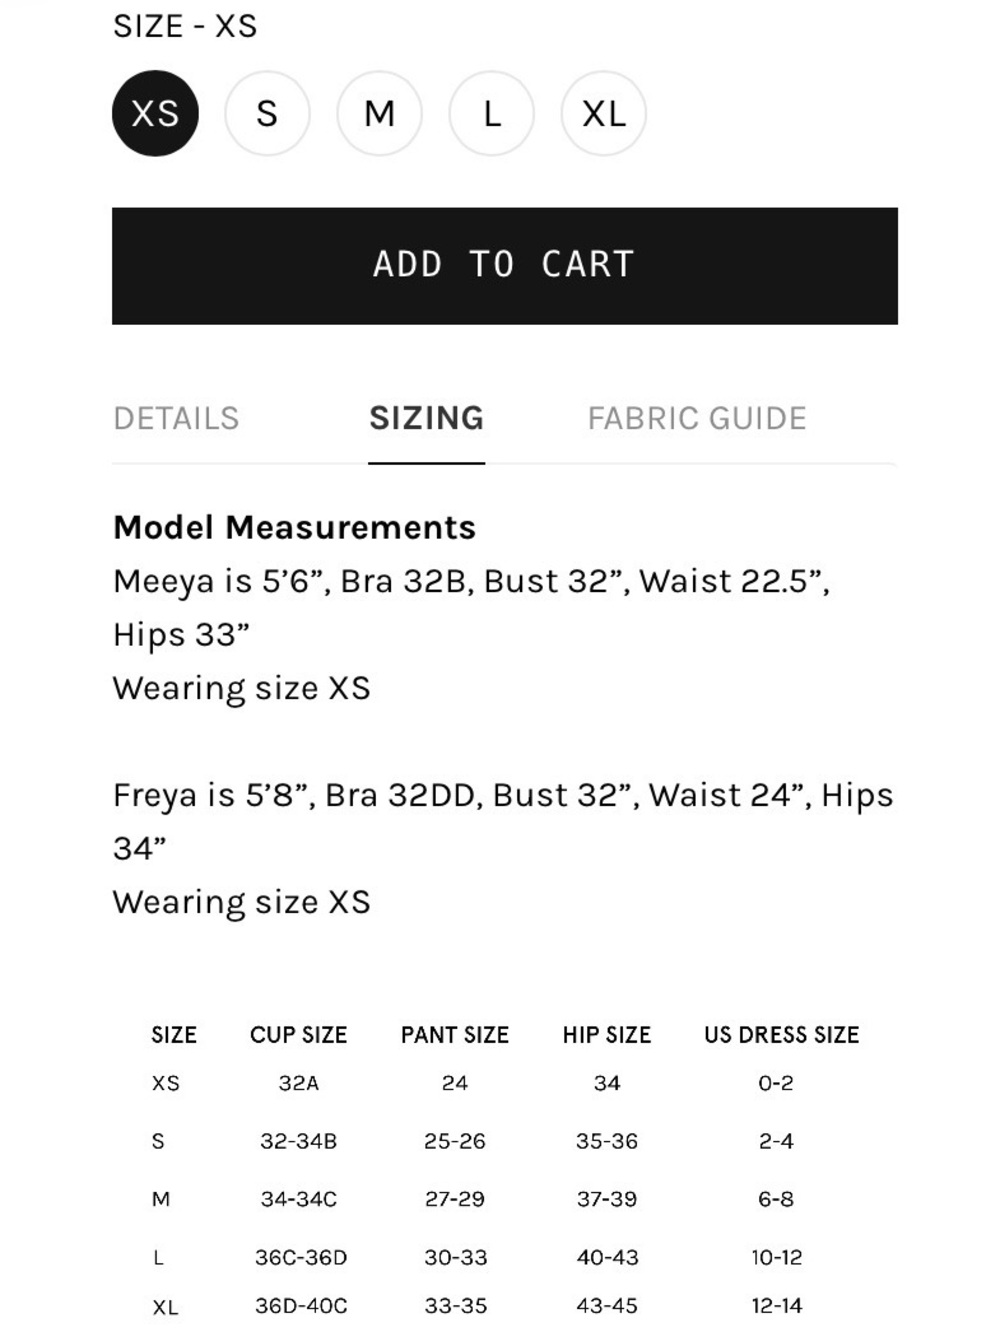Screen dimensions: 1000x1332
Task: Click the SIZE - XS label
Action: tap(186, 26)
